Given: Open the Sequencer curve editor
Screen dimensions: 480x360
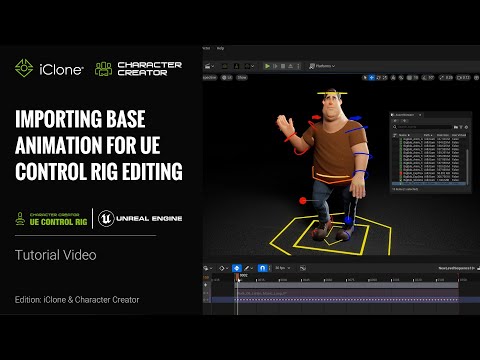Looking at the screenshot, I should (303, 268).
